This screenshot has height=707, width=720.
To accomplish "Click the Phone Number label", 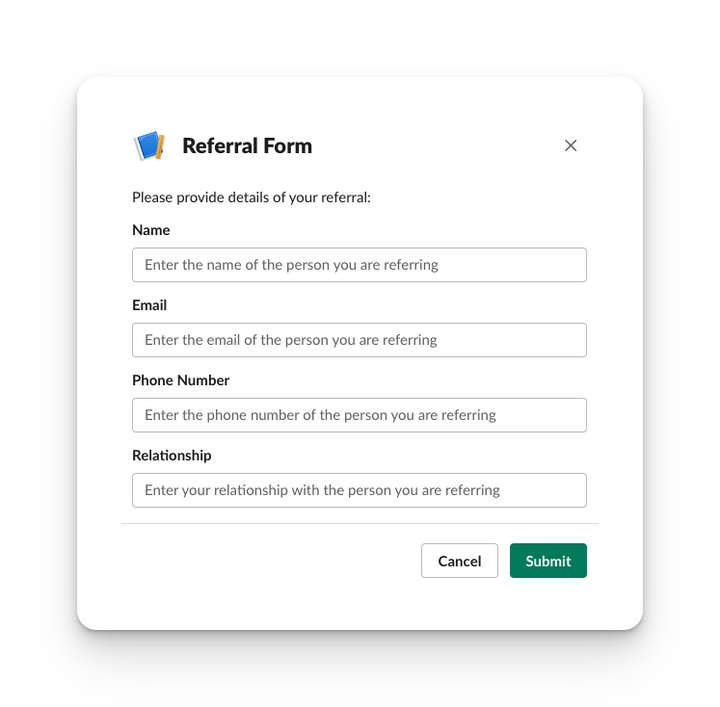I will 181,380.
